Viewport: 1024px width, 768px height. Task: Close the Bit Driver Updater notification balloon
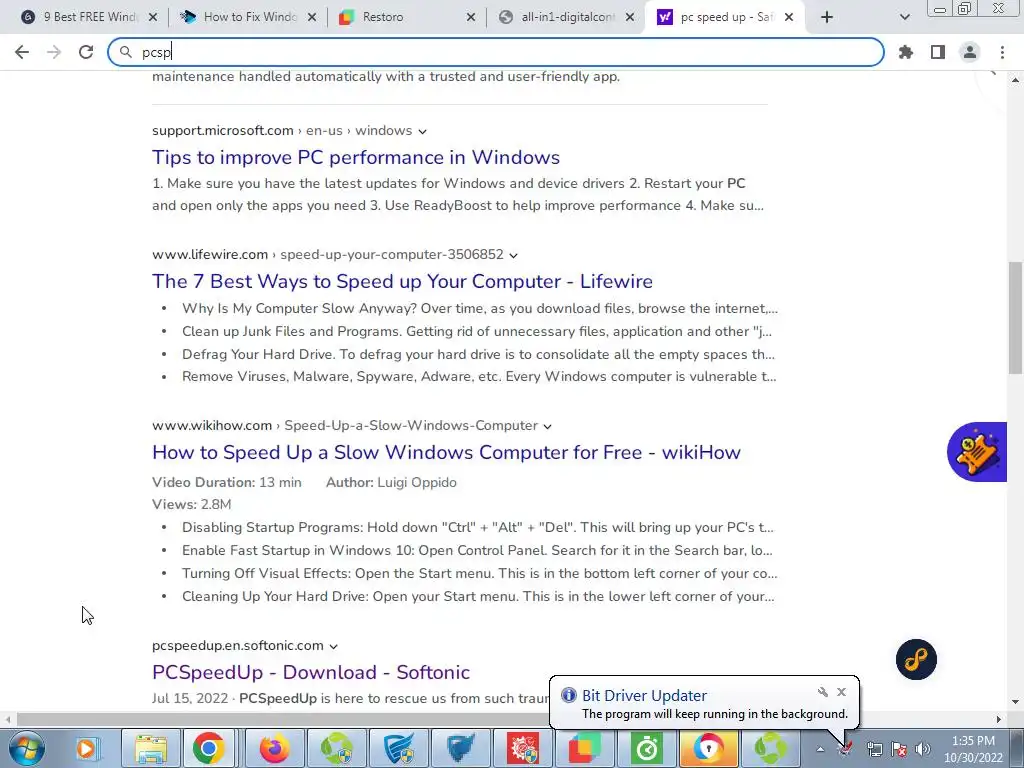(841, 692)
